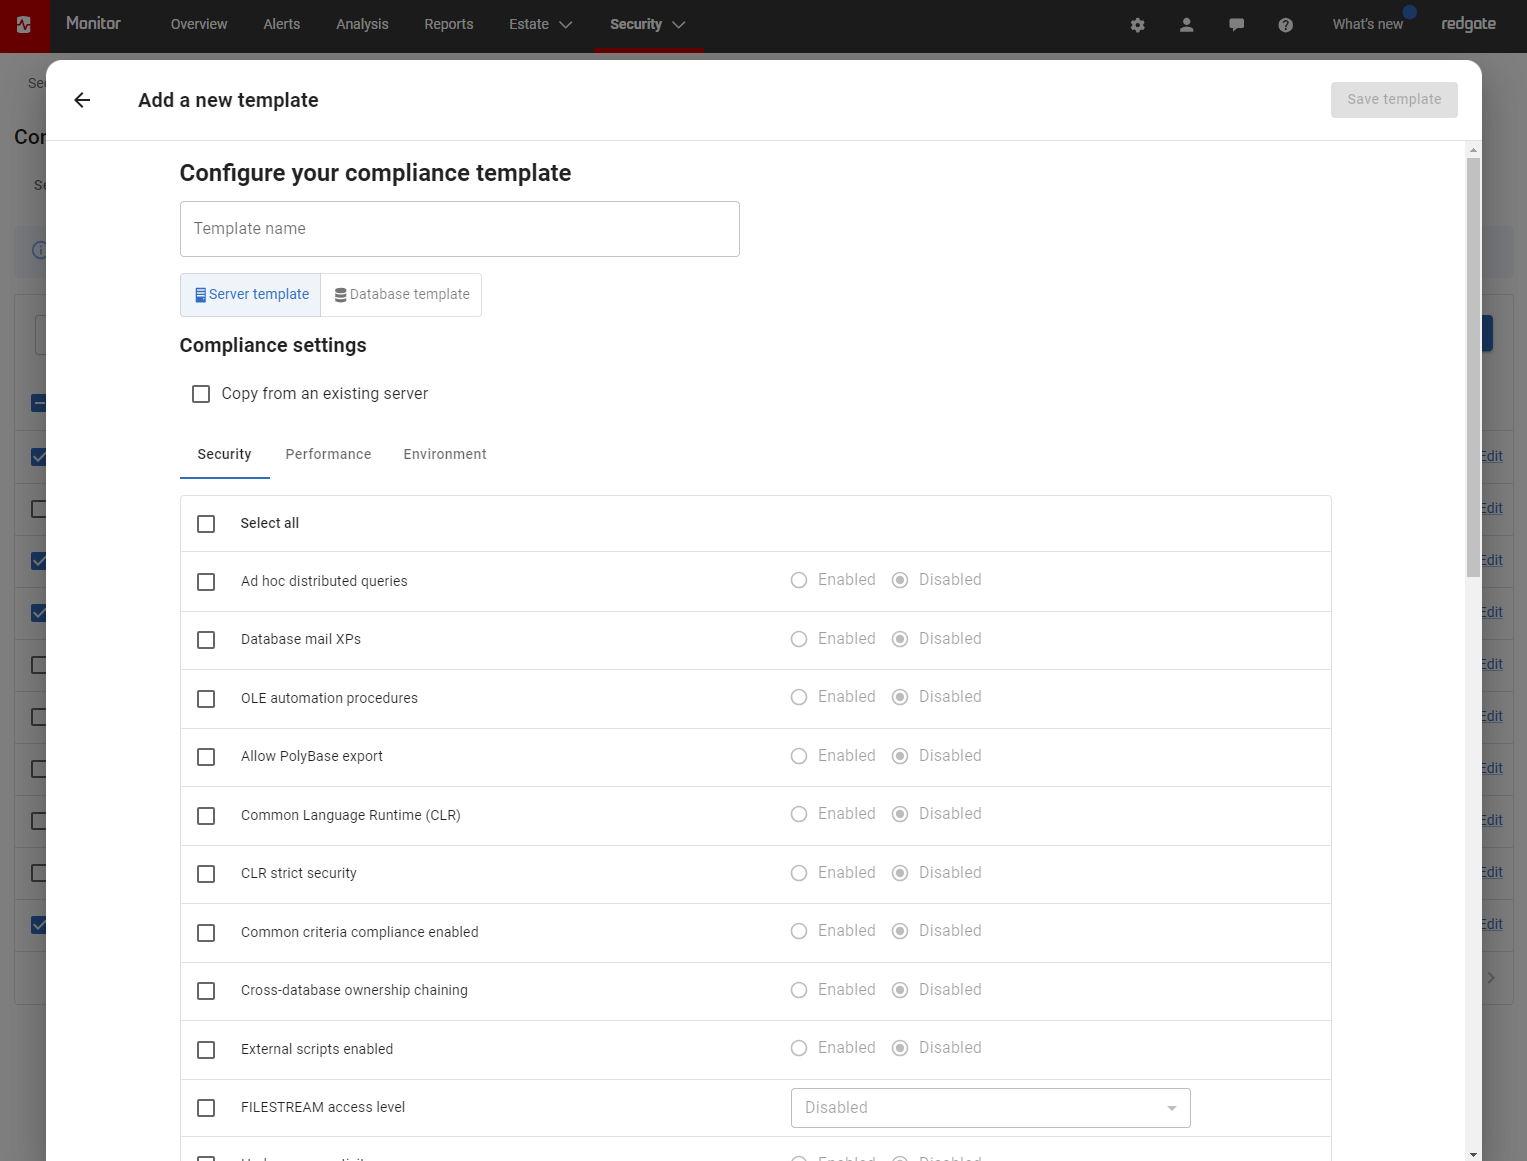Tick Copy from an existing server
Screen dimensions: 1527x1161
[201, 394]
